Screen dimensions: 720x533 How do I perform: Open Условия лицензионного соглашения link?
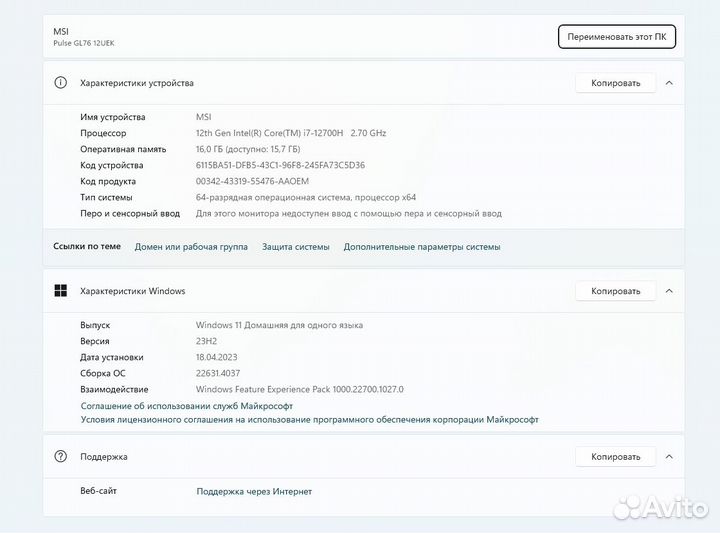(x=309, y=420)
